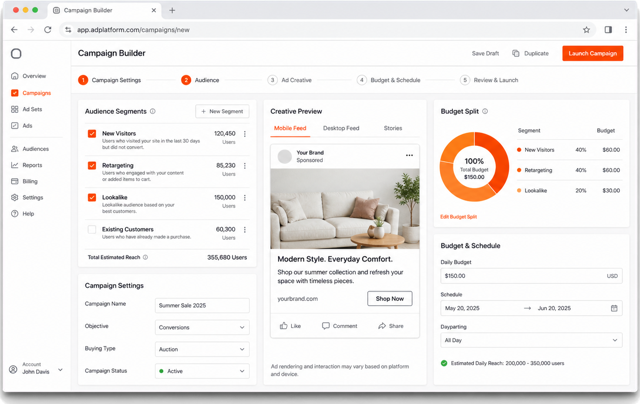Open options menu for Retargeting segment
The height and width of the screenshot is (404, 640).
(245, 166)
